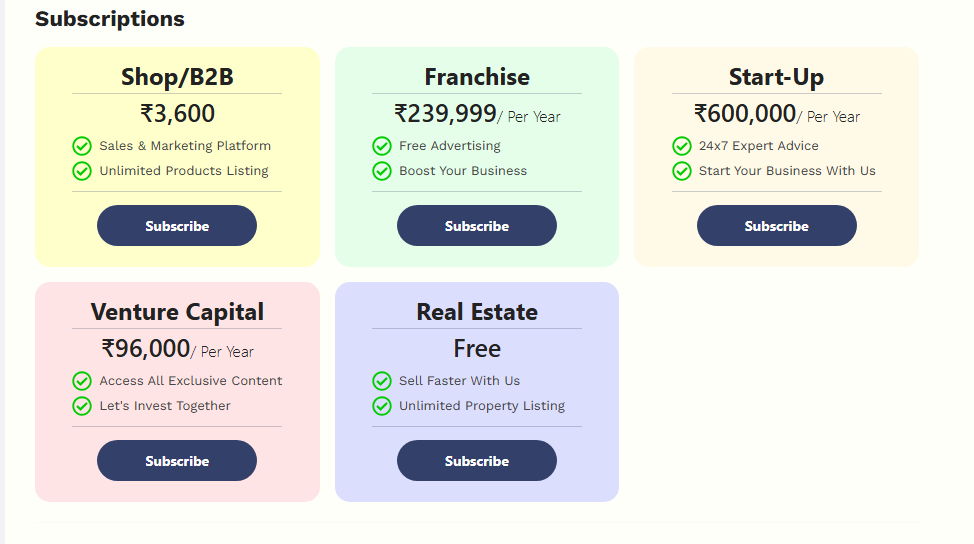Click checkmark icon next to Free Advertising
The image size is (974, 544).
382,146
